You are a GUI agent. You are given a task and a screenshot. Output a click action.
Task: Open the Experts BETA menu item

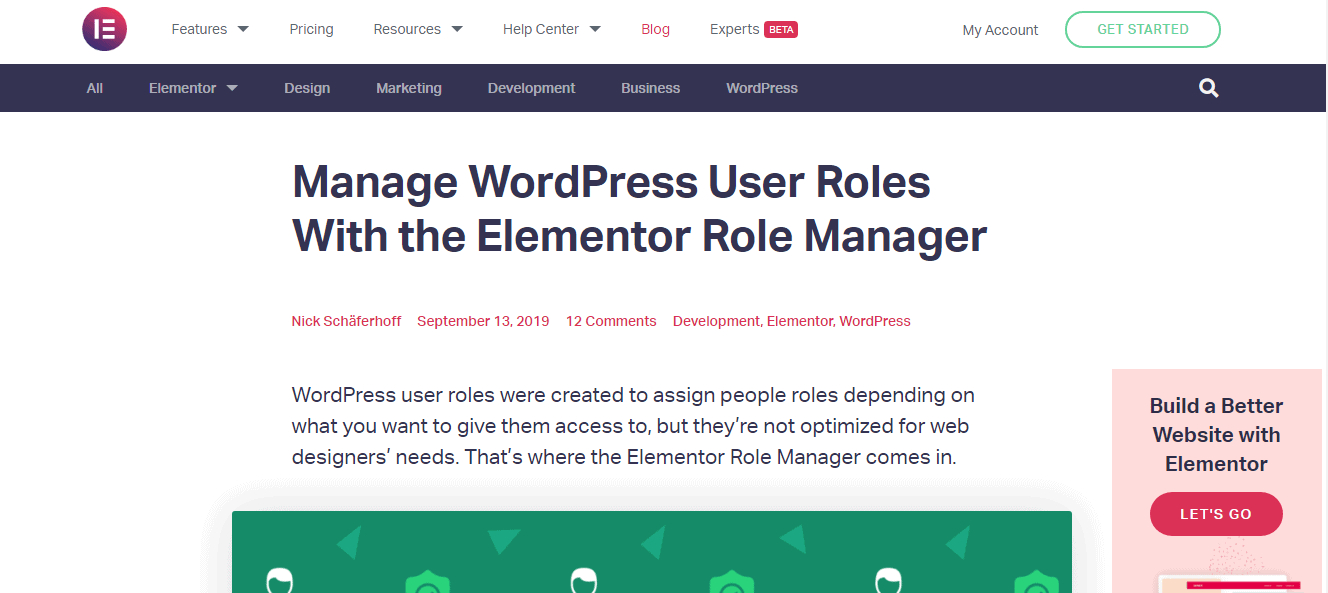click(753, 29)
